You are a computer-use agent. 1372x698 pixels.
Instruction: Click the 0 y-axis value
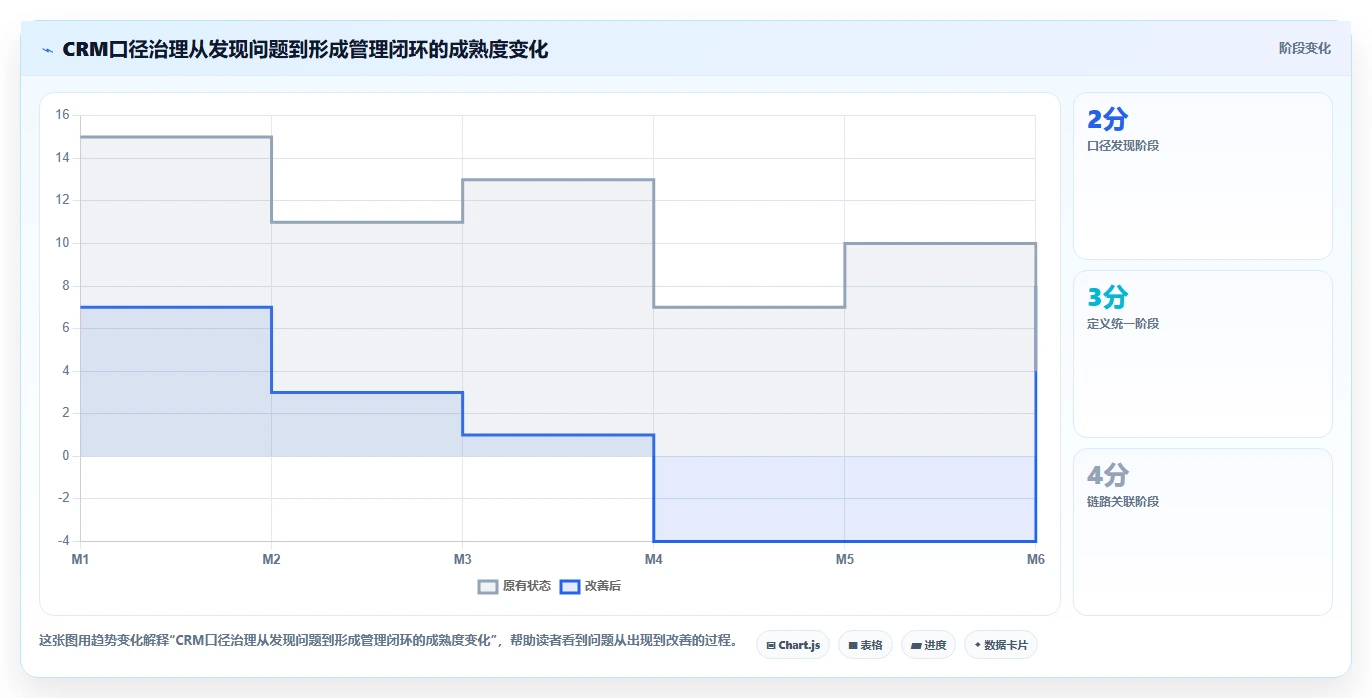(x=65, y=456)
